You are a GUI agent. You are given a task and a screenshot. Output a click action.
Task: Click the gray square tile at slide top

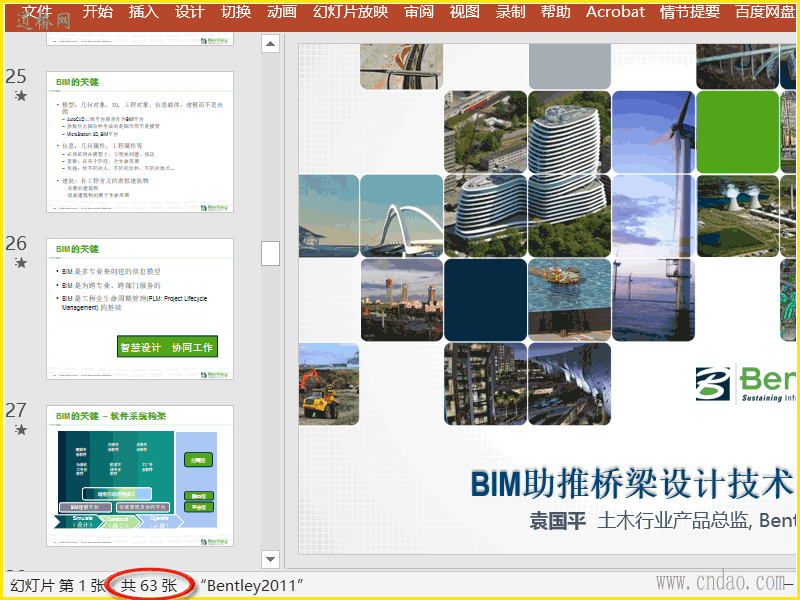tap(569, 66)
